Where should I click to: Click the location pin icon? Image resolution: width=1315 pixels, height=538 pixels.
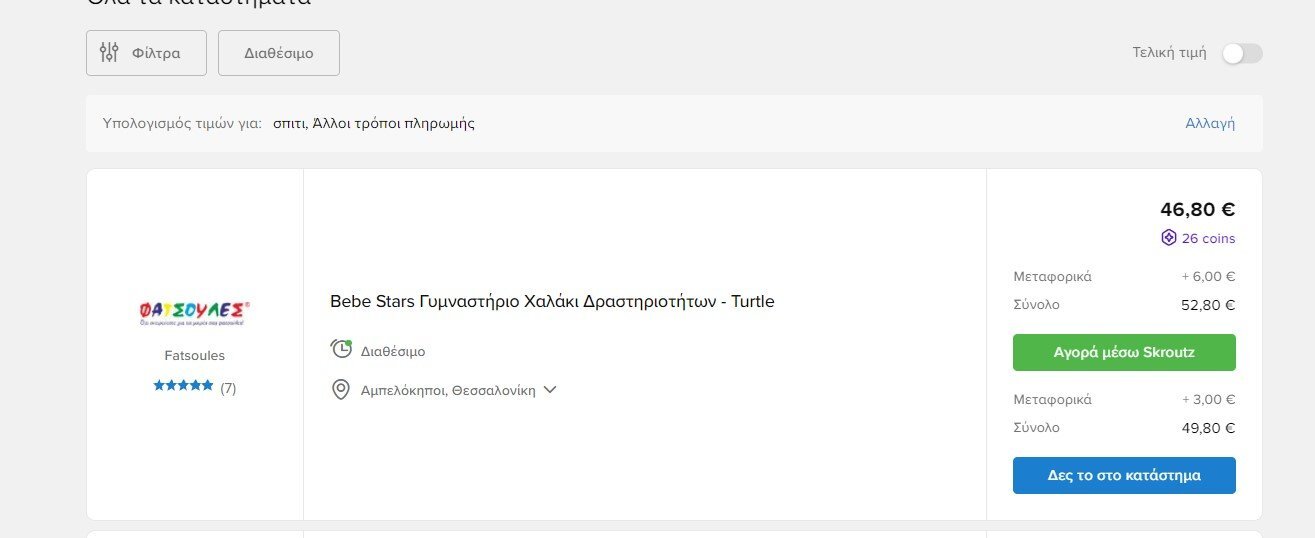click(x=341, y=389)
